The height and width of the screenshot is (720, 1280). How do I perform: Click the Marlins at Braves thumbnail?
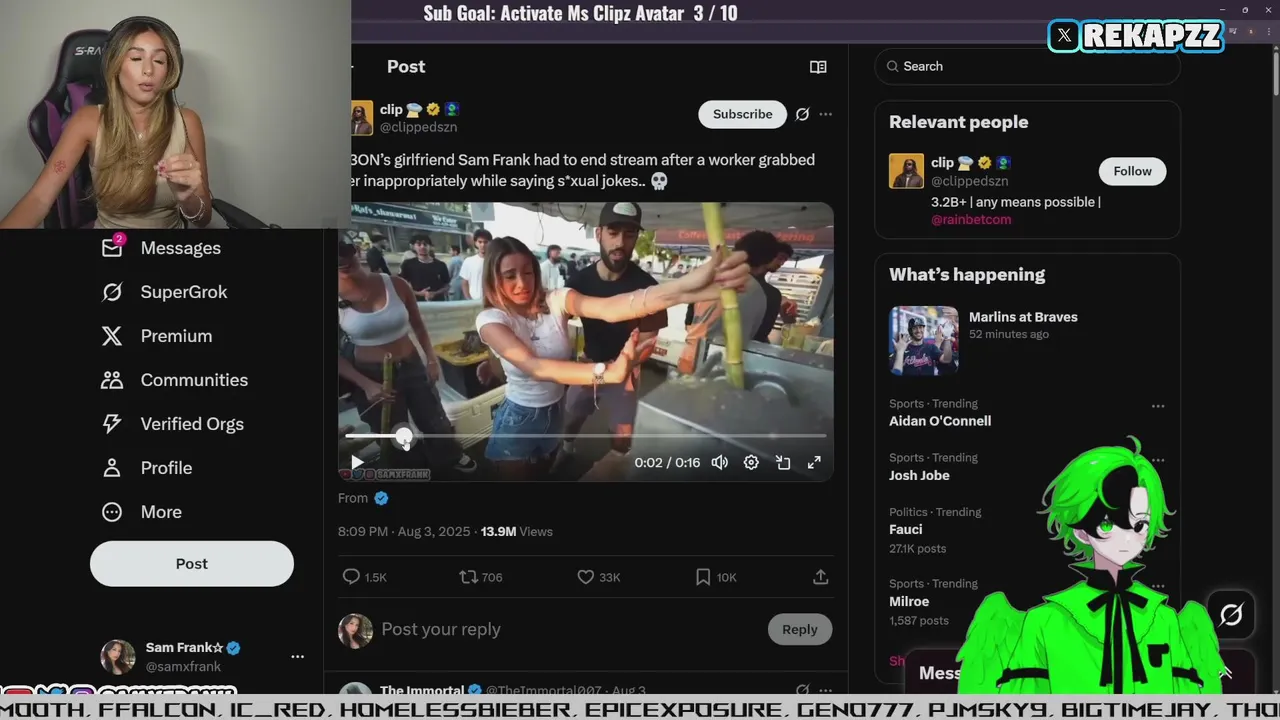pyautogui.click(x=924, y=341)
